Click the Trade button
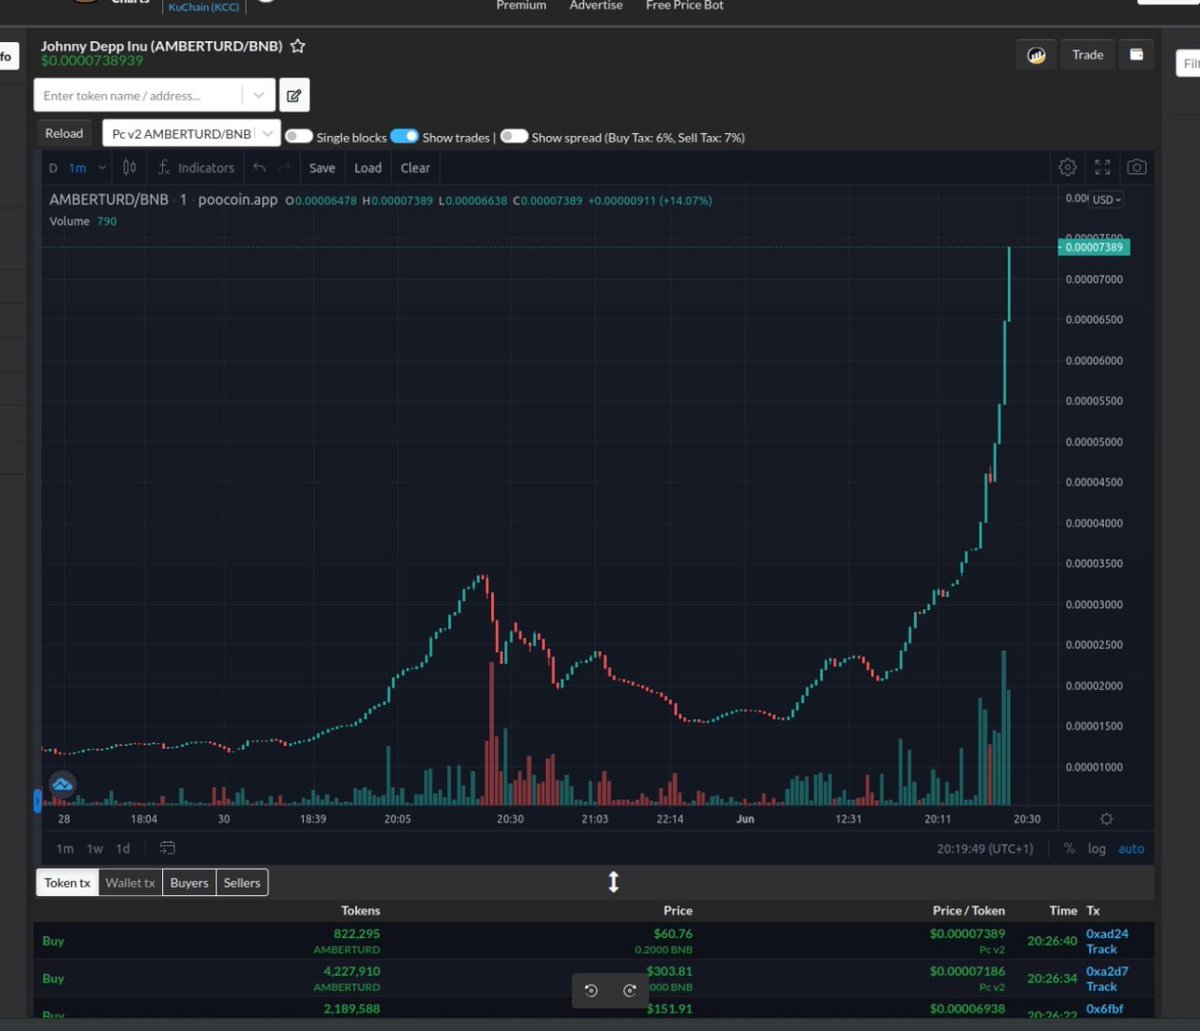1200x1031 pixels. coord(1088,55)
